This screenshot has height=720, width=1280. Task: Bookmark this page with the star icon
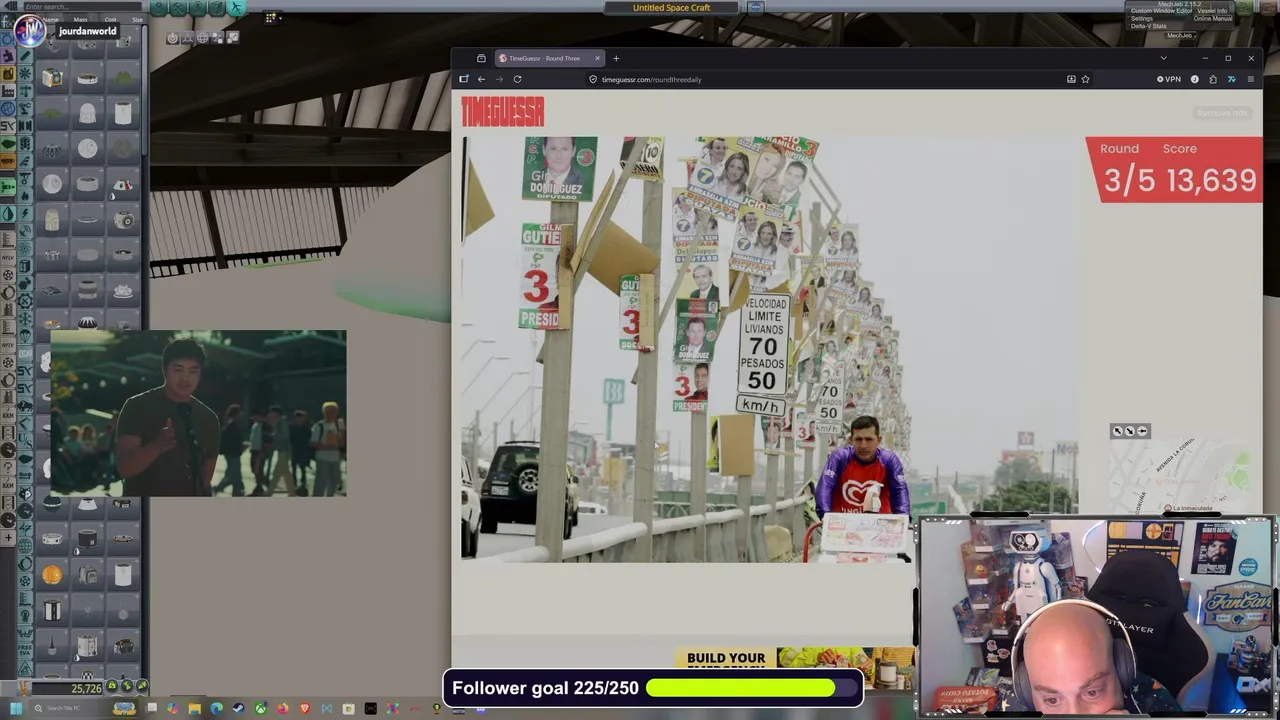pos(1085,79)
